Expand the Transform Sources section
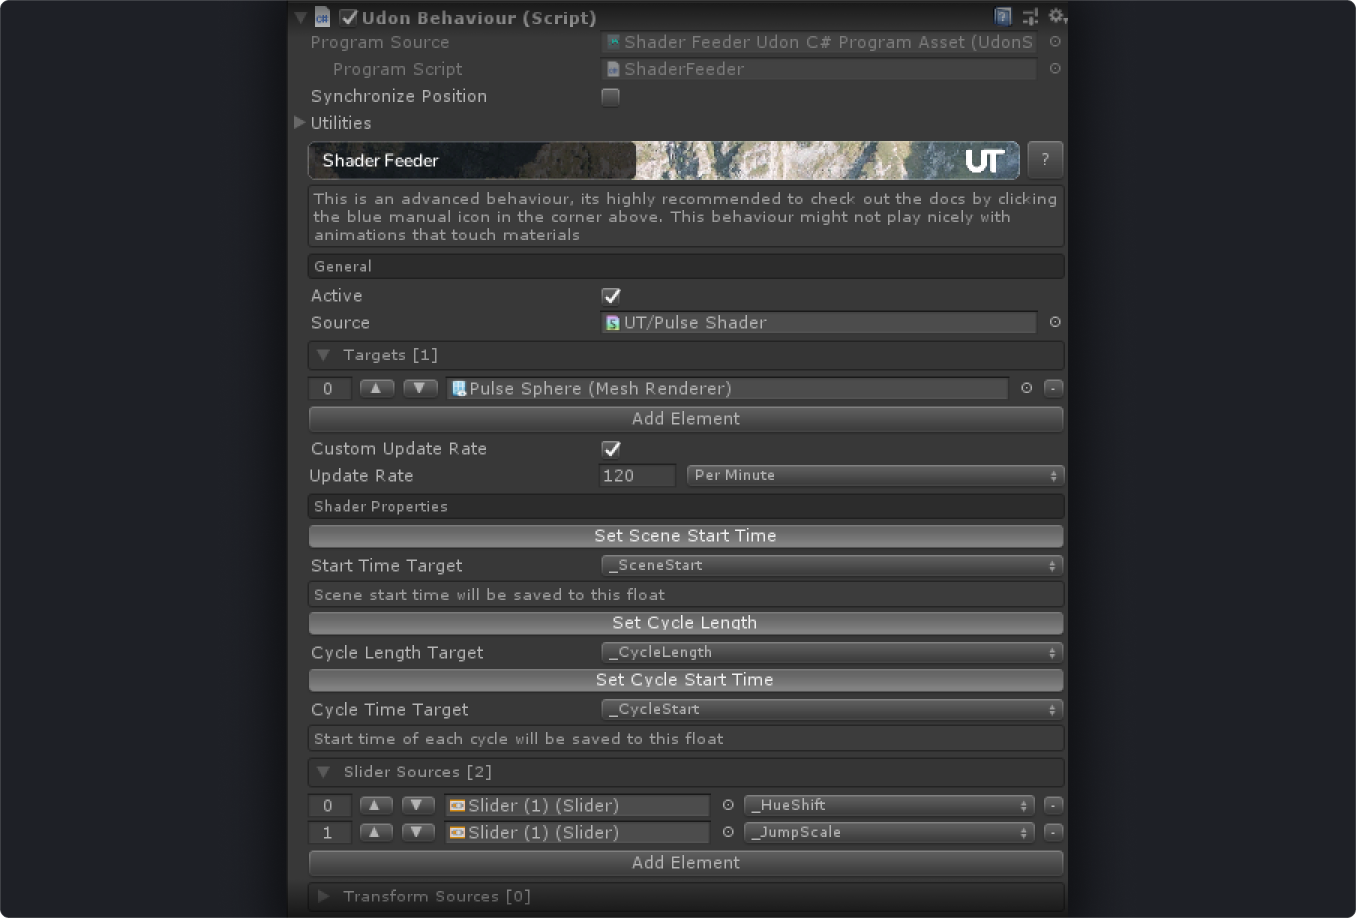The image size is (1357, 918). 324,896
